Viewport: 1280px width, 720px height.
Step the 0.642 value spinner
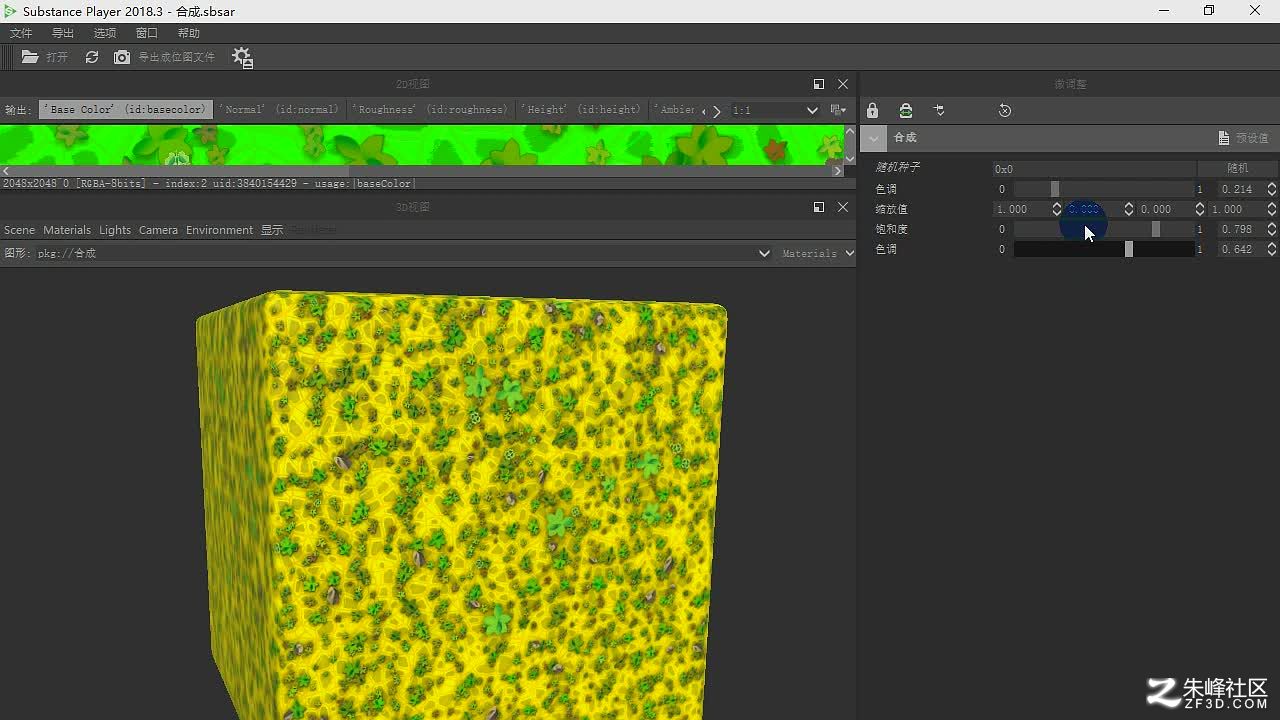[x=1272, y=249]
